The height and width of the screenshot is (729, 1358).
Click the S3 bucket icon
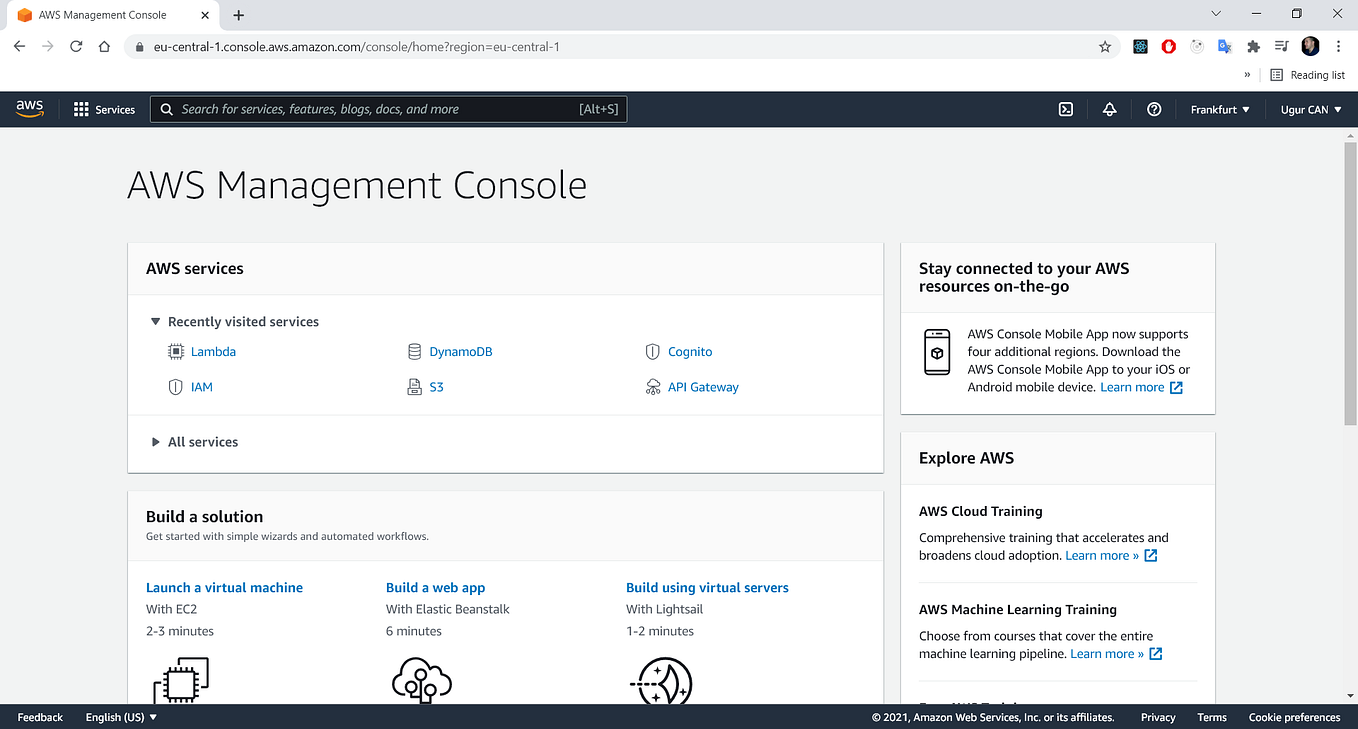[x=414, y=387]
